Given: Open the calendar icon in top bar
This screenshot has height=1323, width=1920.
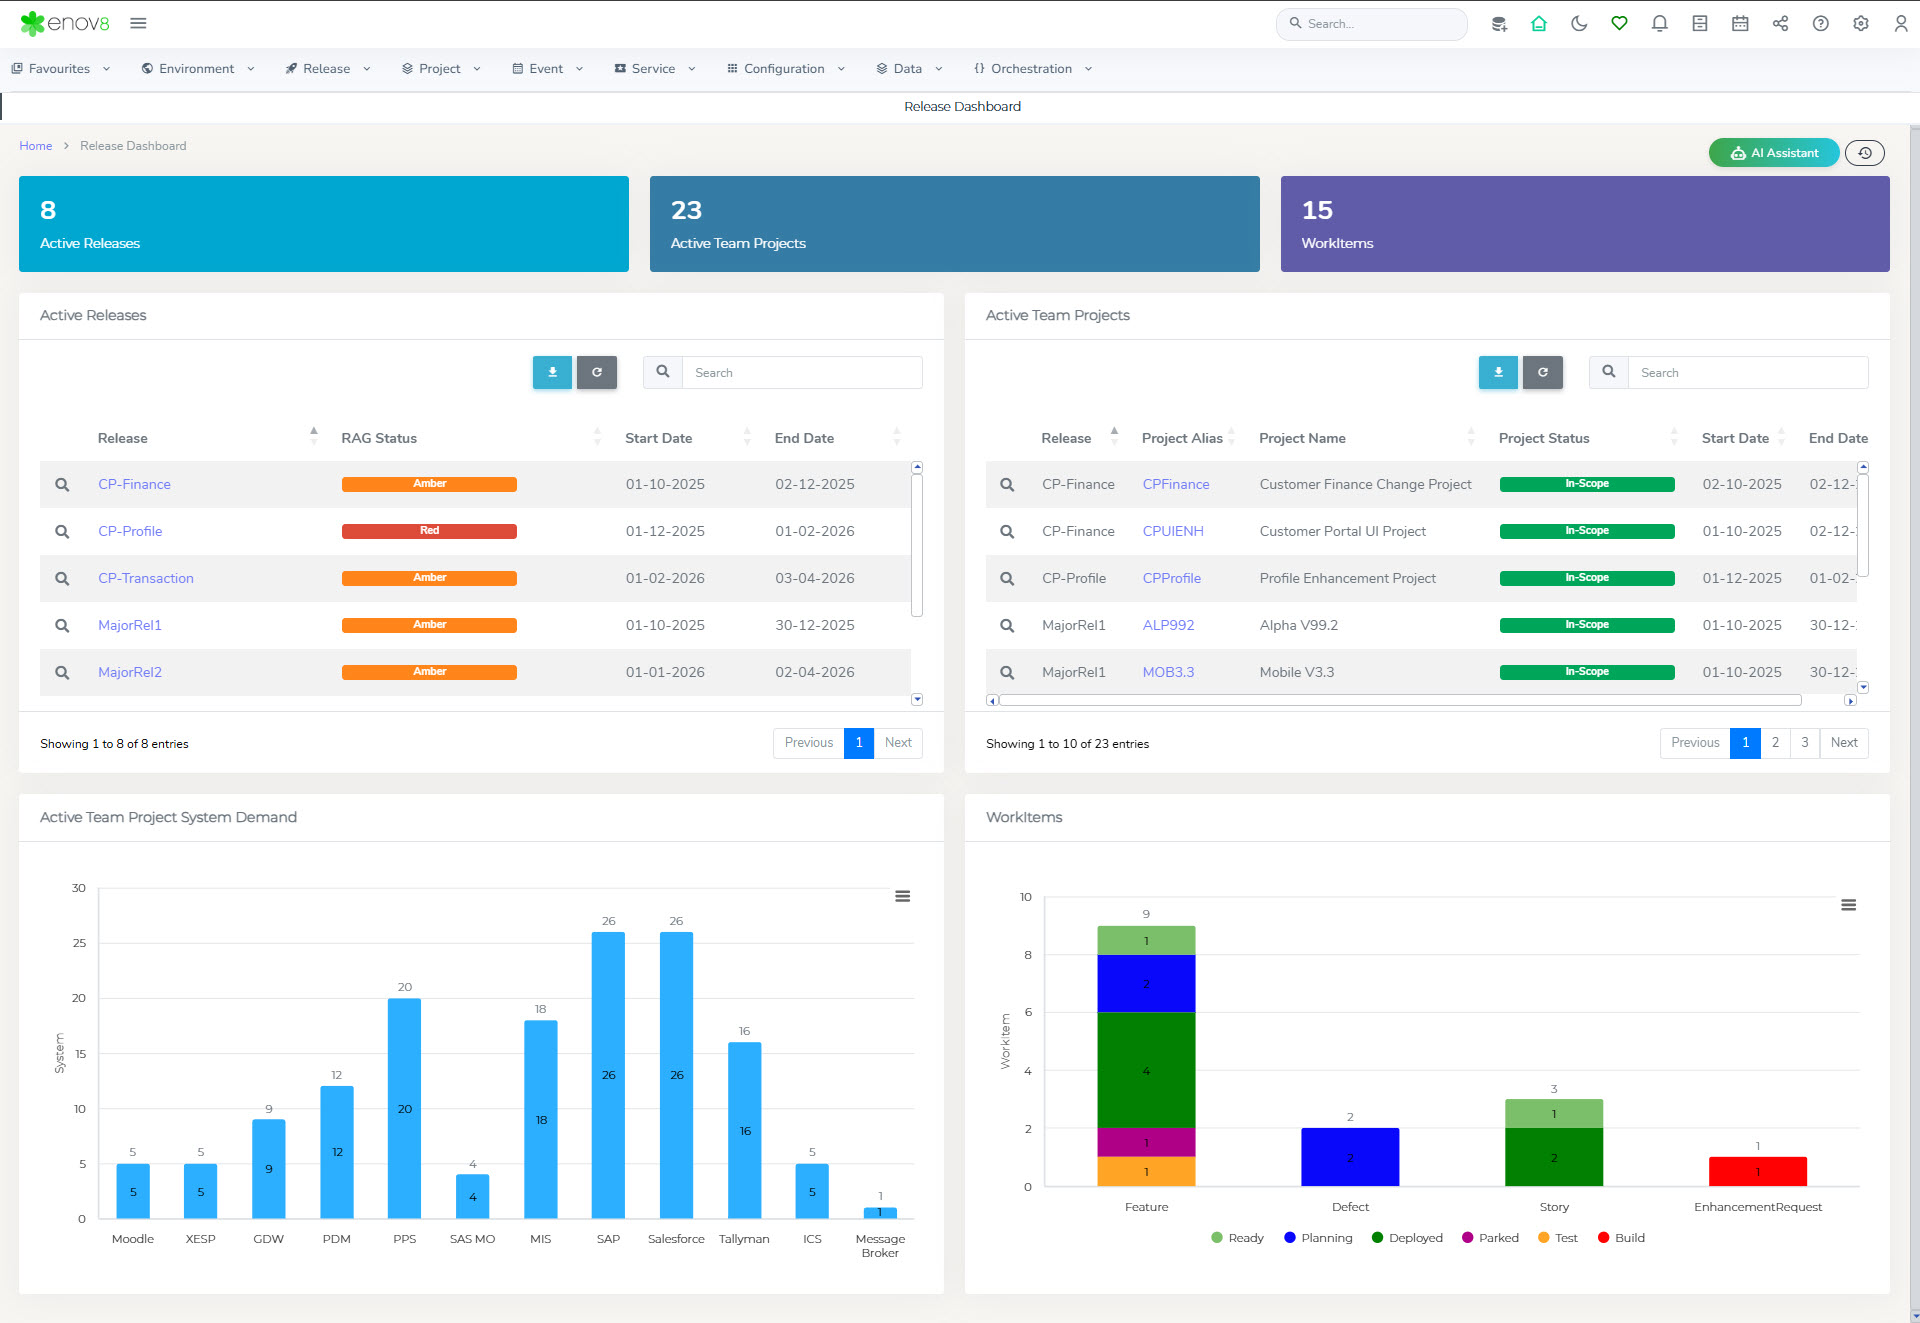Looking at the screenshot, I should point(1740,24).
